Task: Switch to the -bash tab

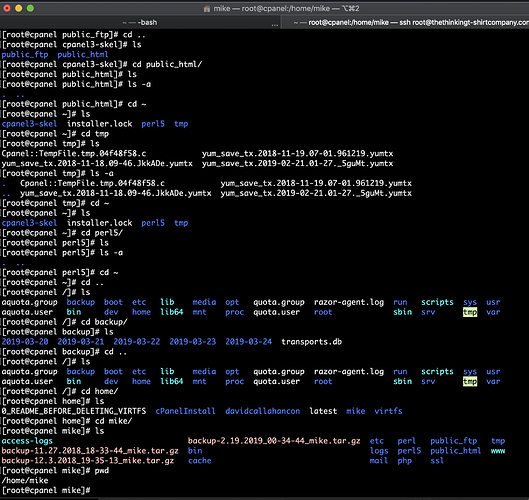Action: click(140, 23)
